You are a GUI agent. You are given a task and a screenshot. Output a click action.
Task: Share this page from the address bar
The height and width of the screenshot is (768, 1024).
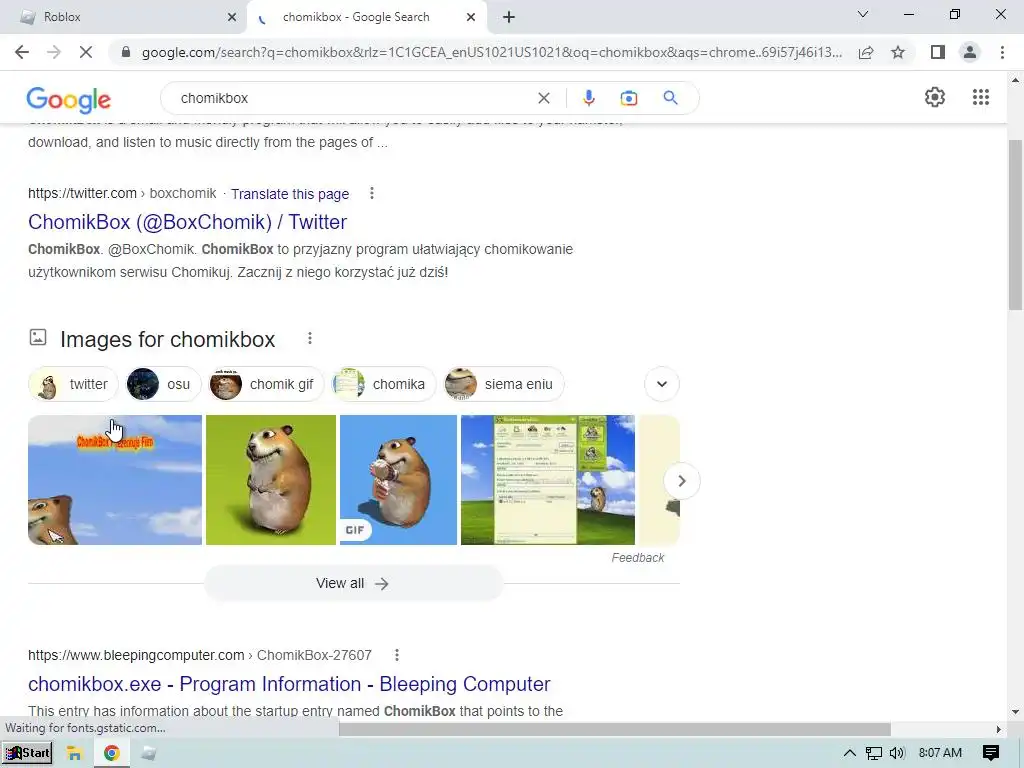866,53
